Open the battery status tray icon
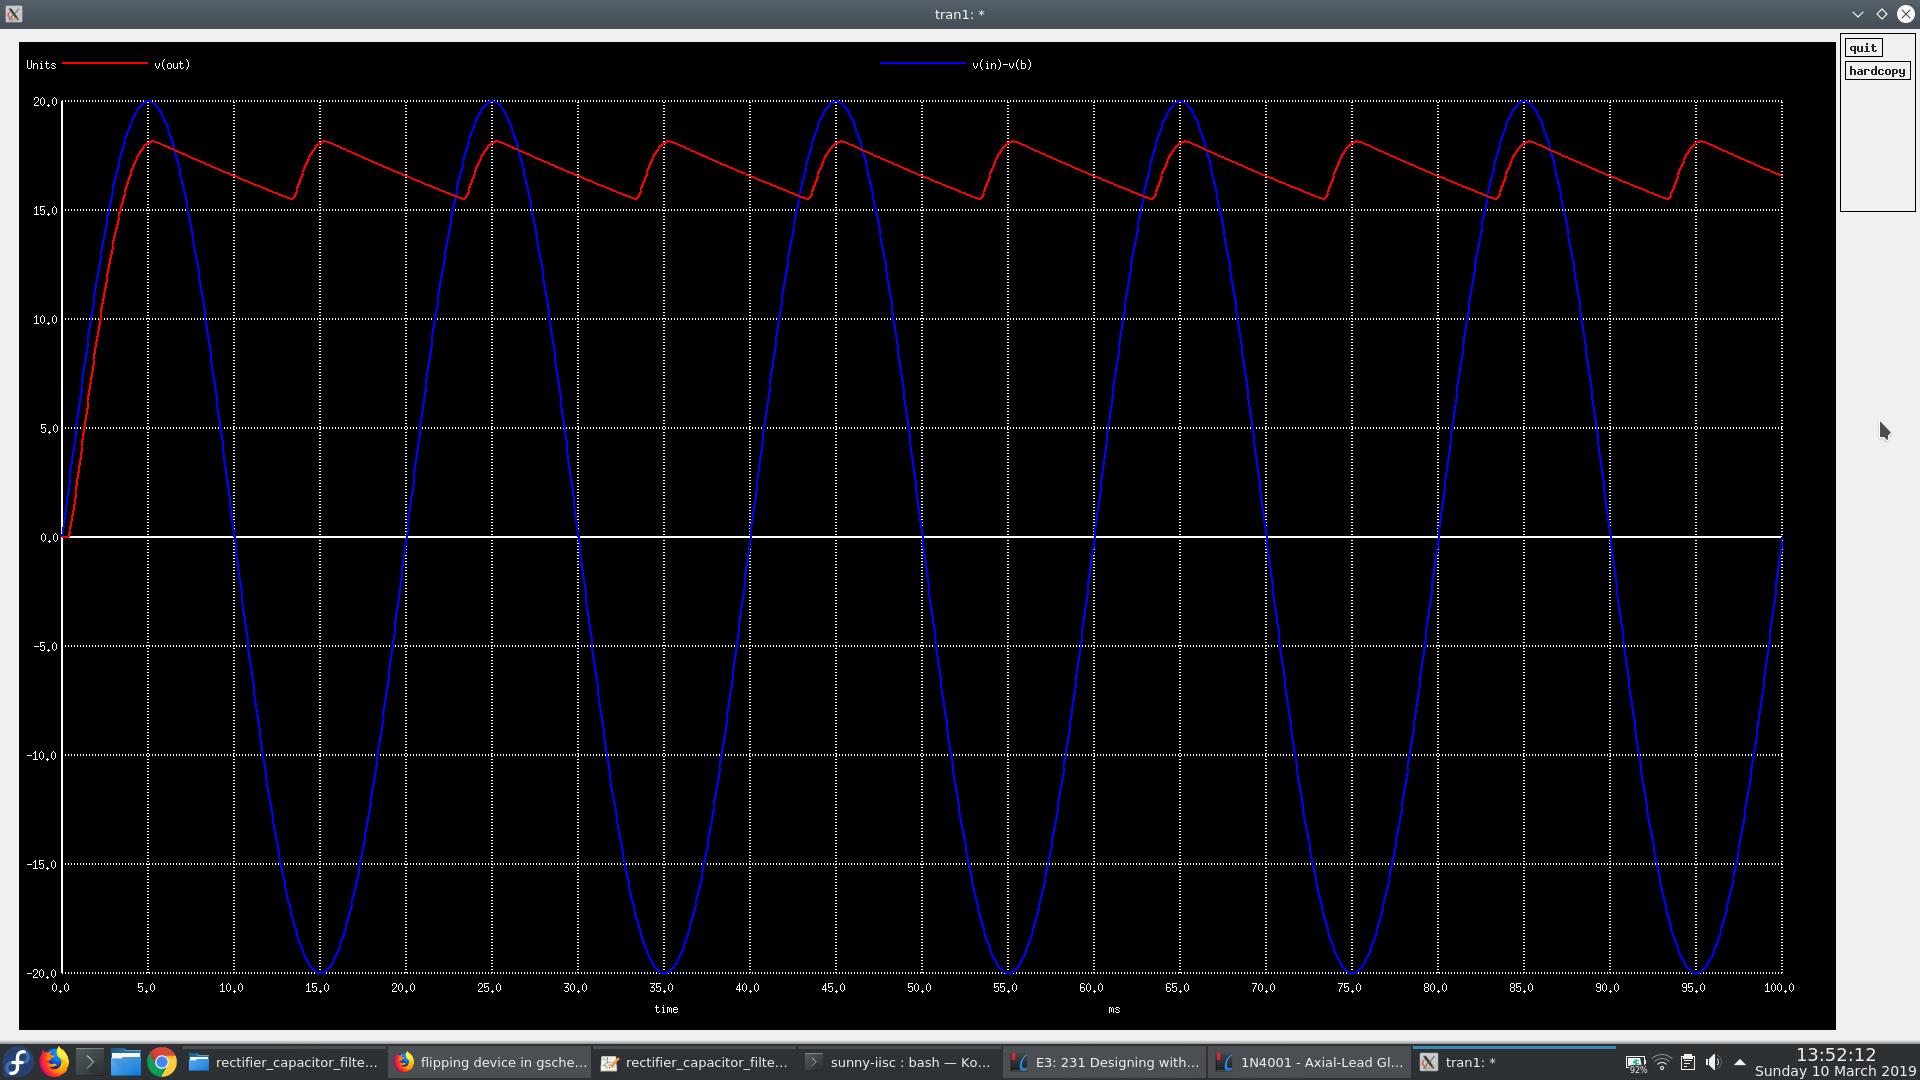Image resolution: width=1920 pixels, height=1080 pixels. coord(1636,1063)
